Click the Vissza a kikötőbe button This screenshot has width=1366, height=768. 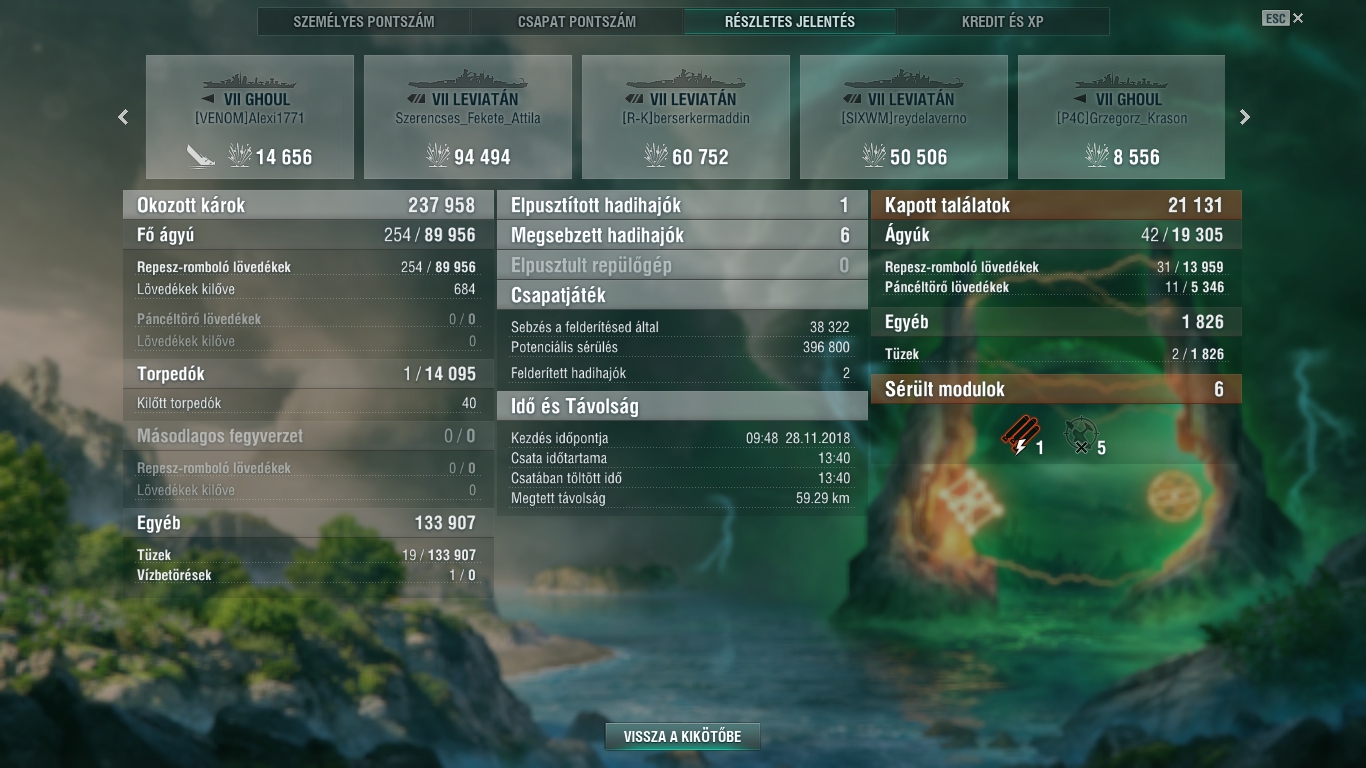pyautogui.click(x=683, y=737)
